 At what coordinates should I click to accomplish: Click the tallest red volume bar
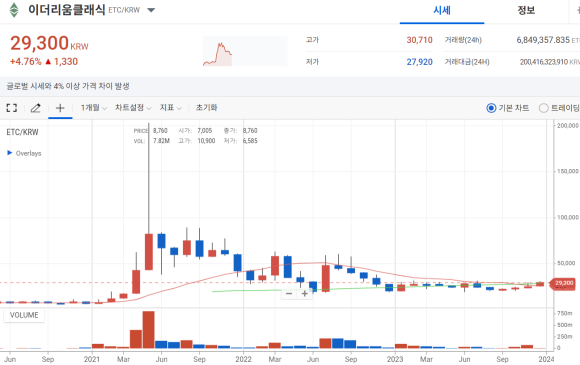click(x=148, y=329)
